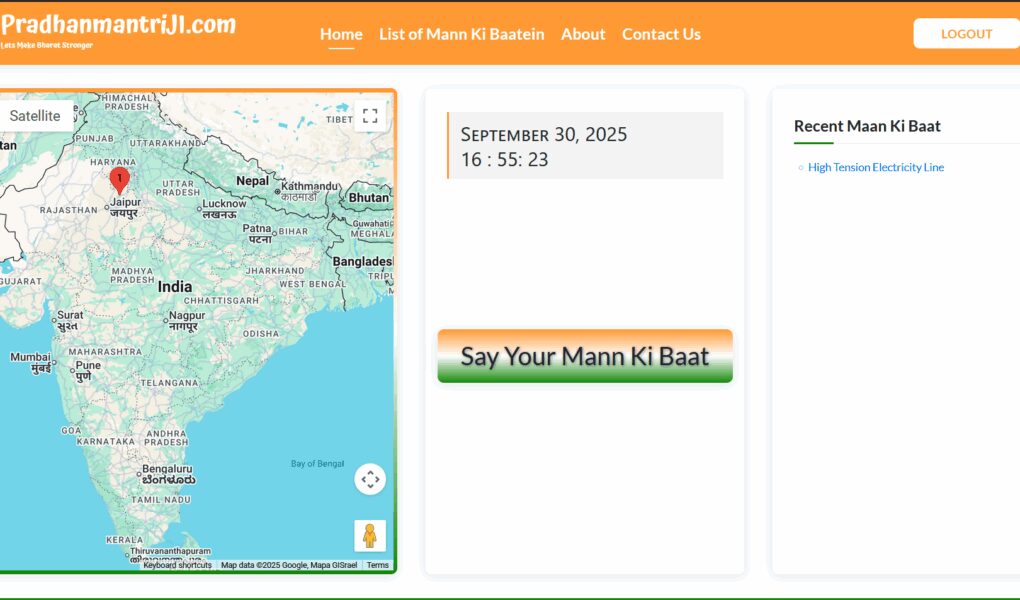
Task: Open High Tension Electricity Line link
Action: tap(876, 167)
